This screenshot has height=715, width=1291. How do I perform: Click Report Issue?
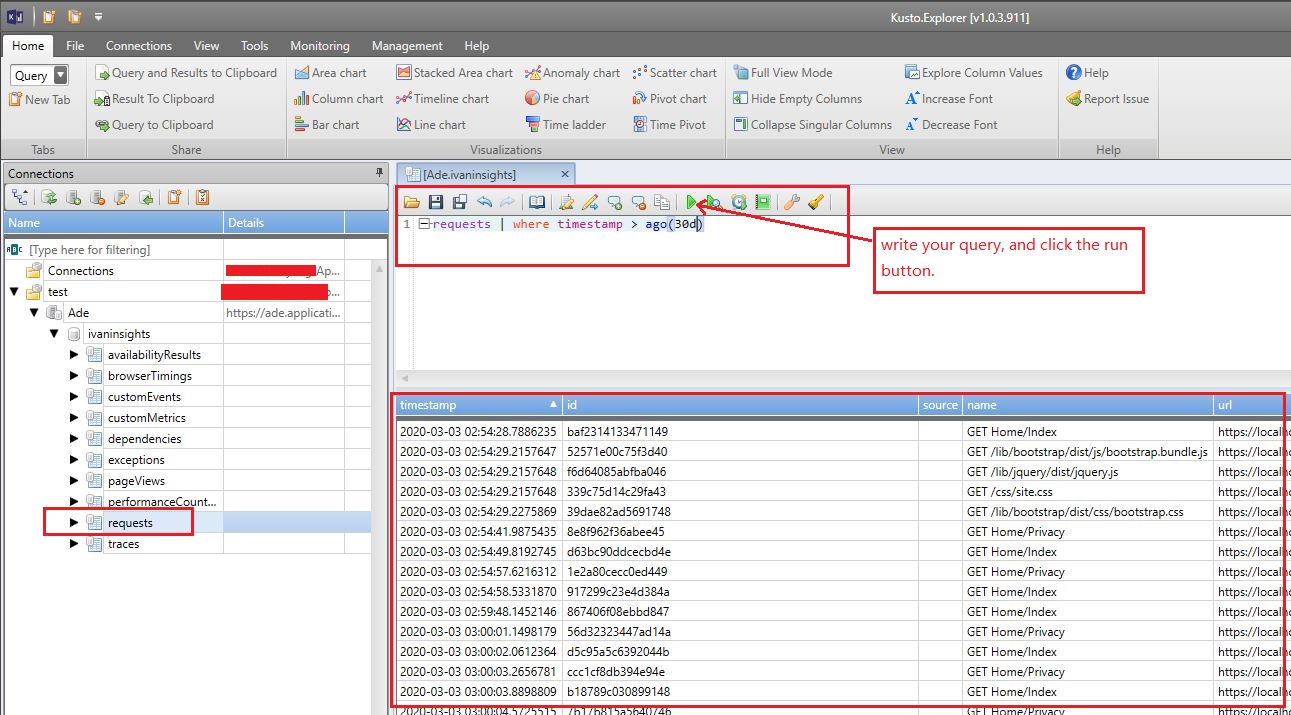1107,99
